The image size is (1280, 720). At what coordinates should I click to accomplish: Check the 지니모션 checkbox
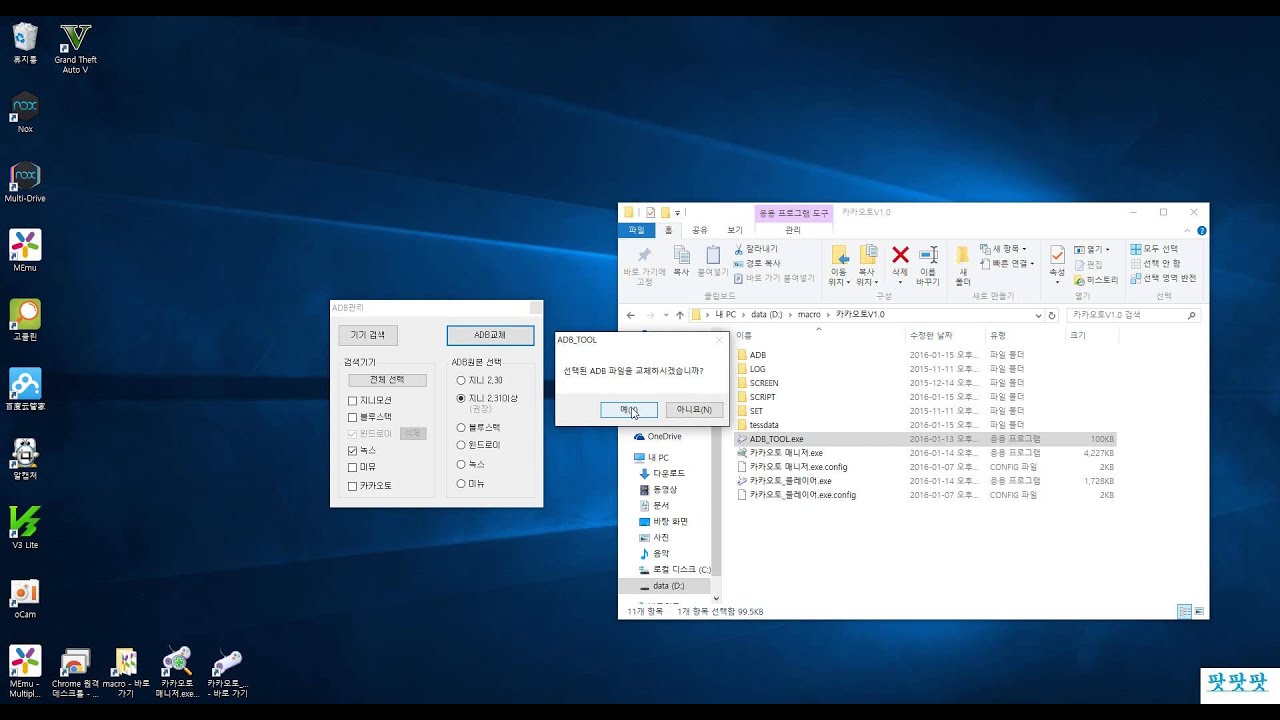point(352,400)
